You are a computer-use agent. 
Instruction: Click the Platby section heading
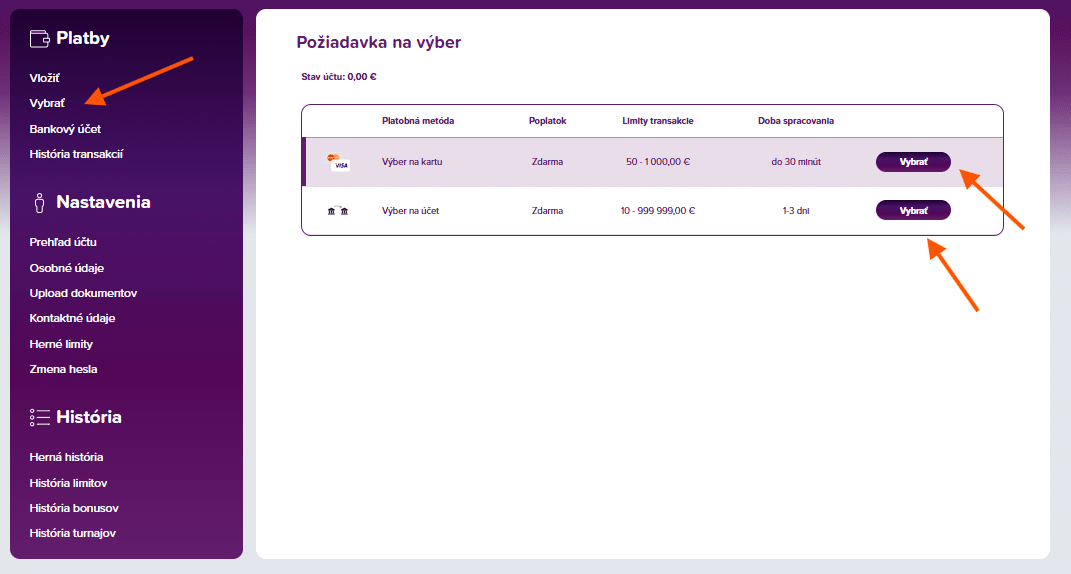point(83,38)
